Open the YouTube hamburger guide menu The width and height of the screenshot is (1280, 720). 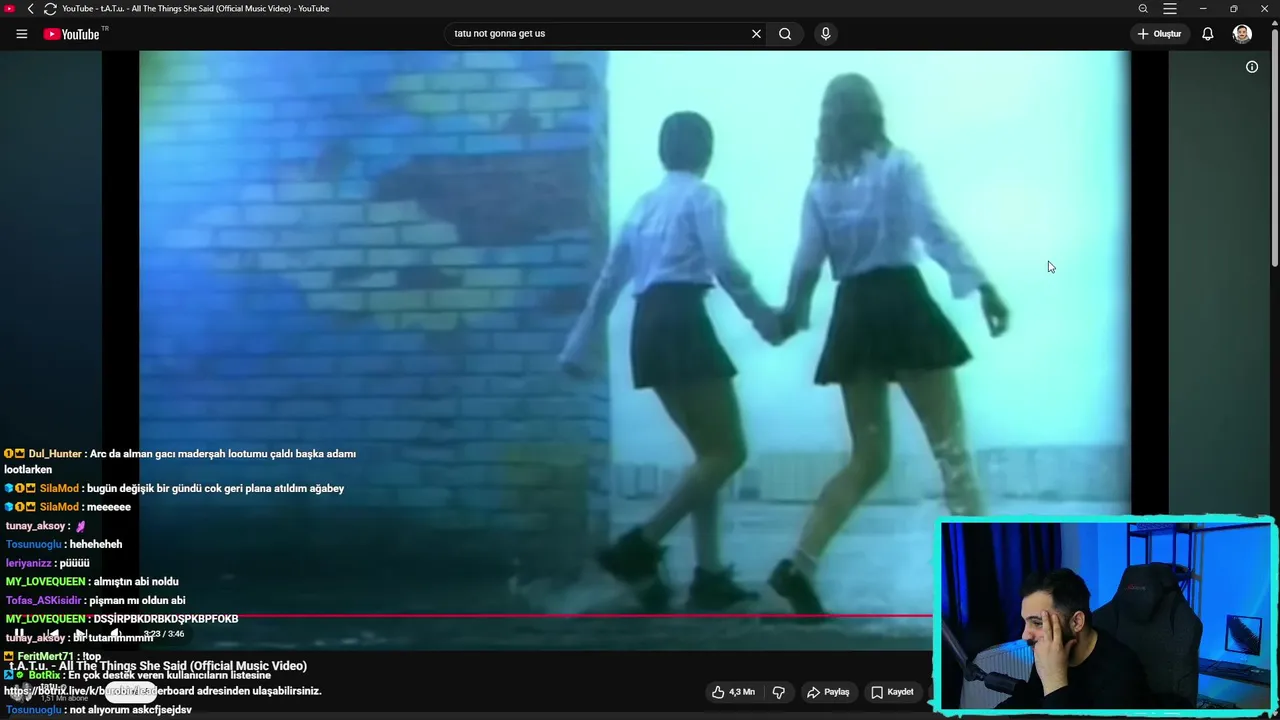pos(21,34)
